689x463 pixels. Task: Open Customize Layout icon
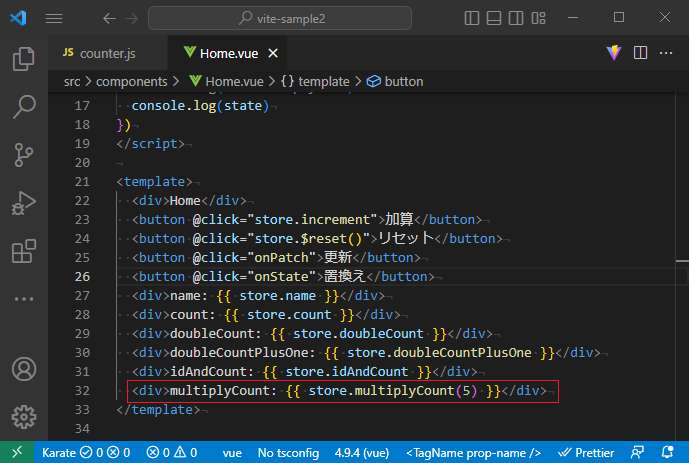538,18
